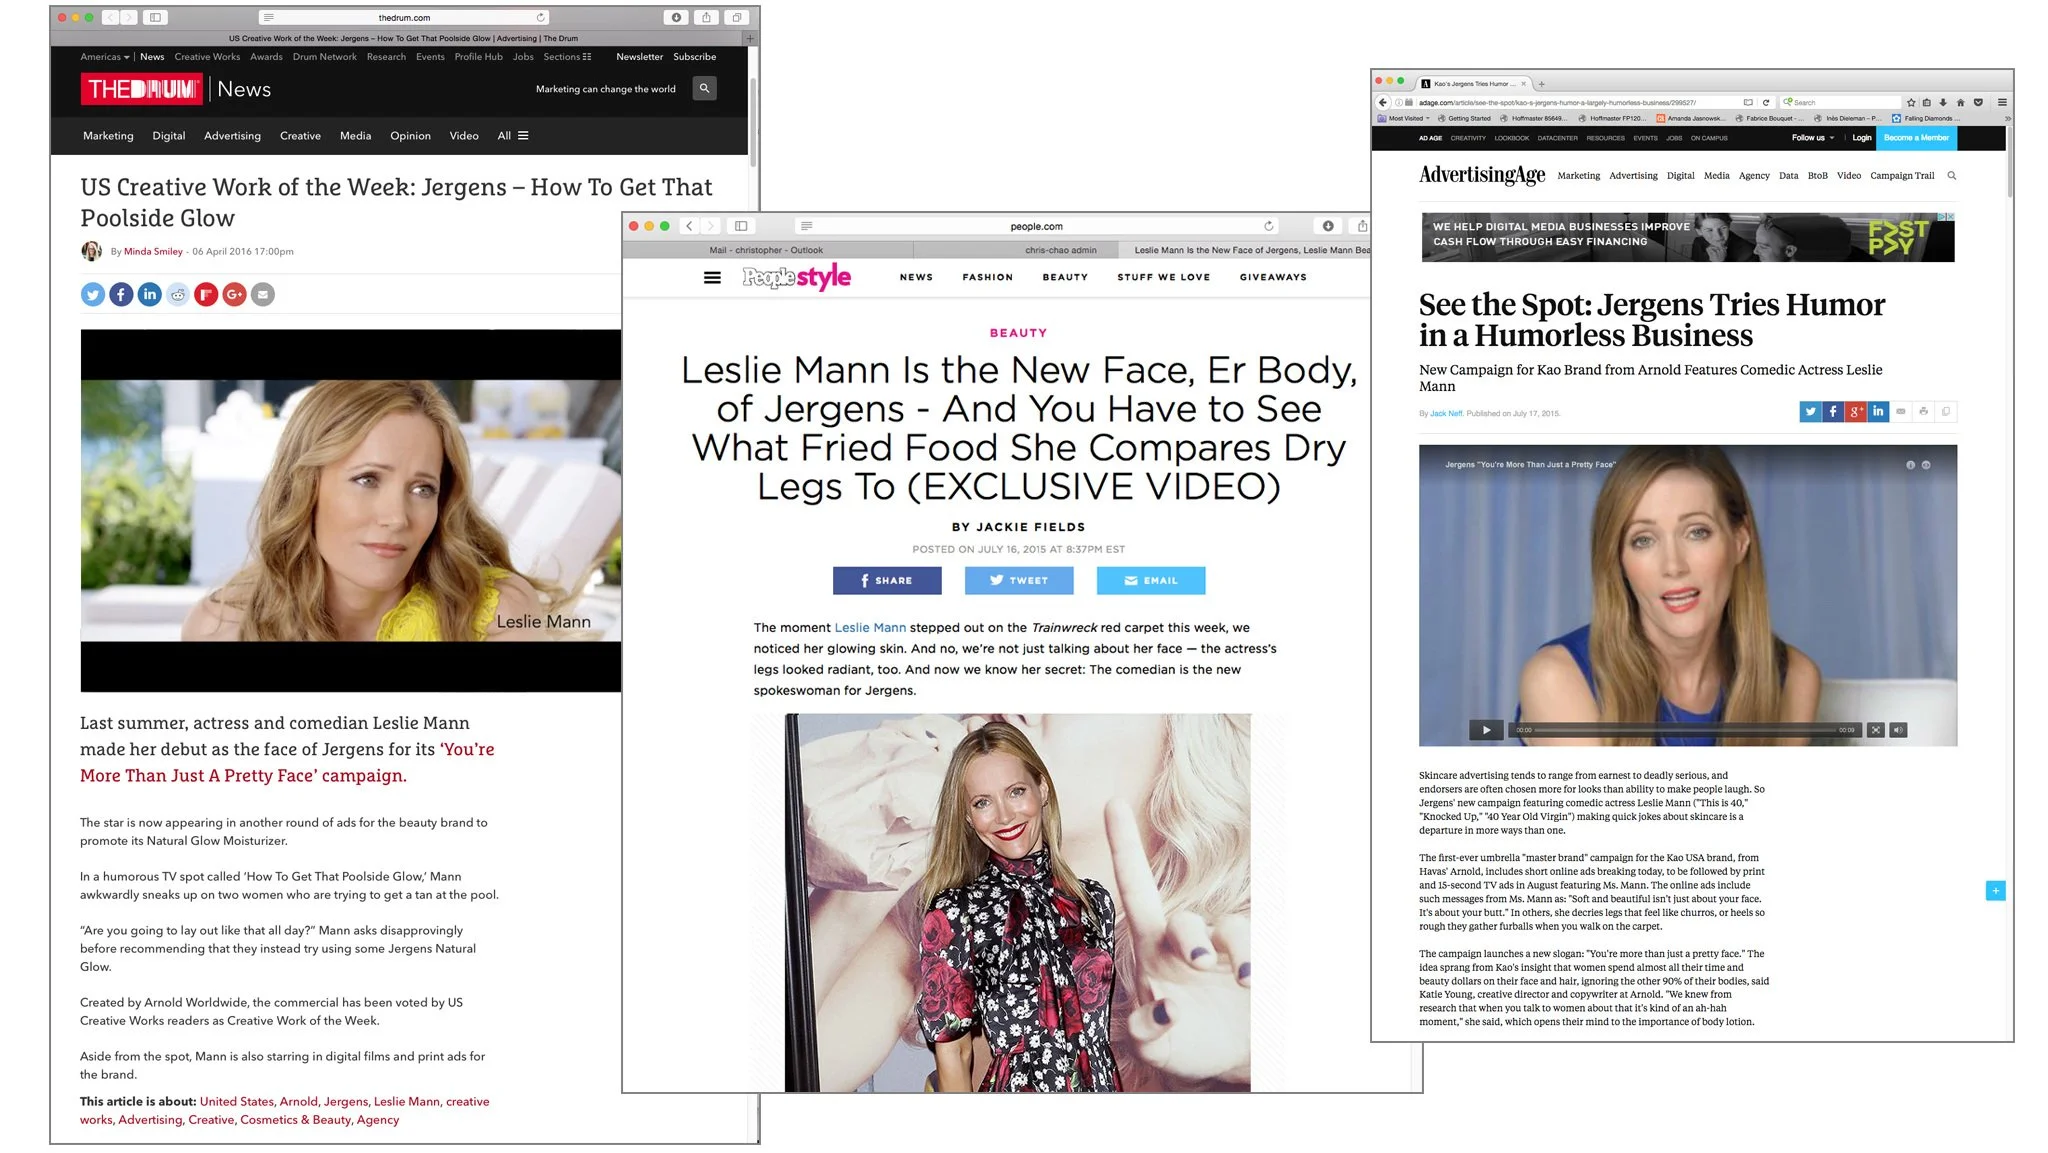Screen dimensions: 2048x1153
Task: Toggle reader view in Firefox address bar
Action: 1748,102
